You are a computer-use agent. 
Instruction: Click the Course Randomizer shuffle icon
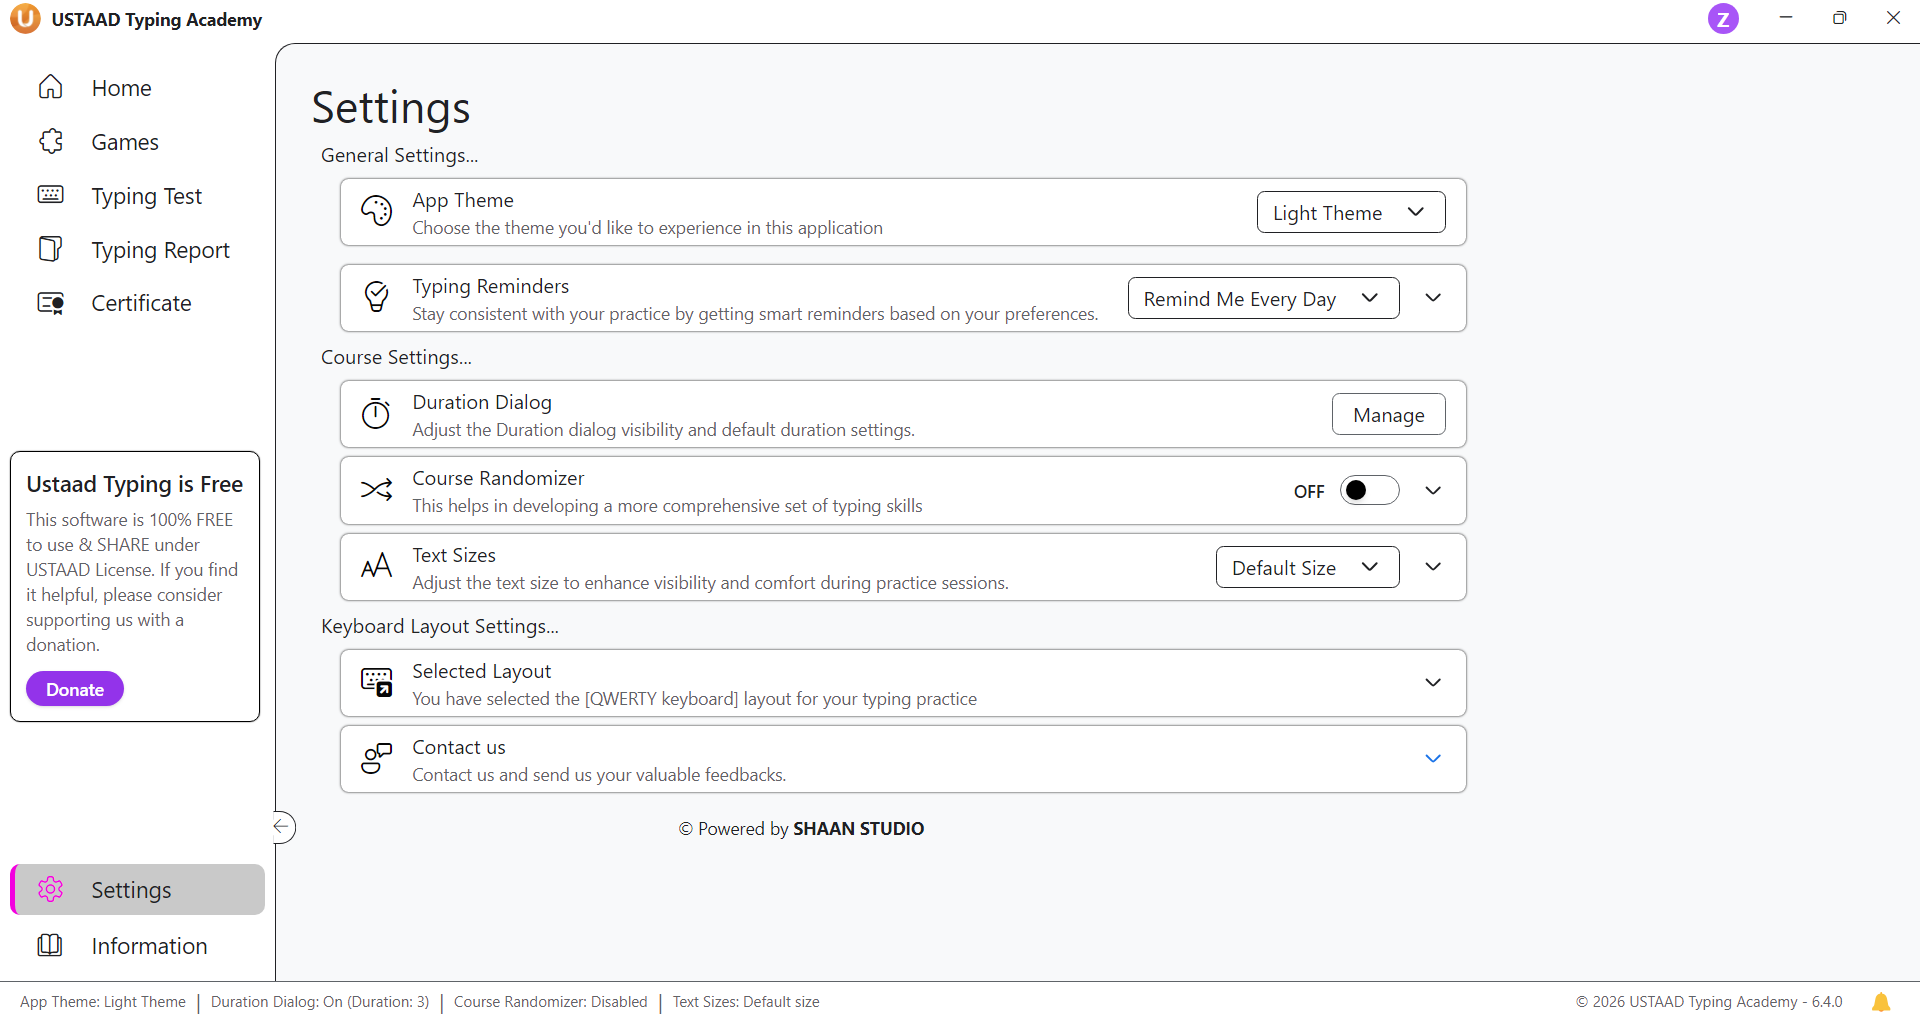click(x=376, y=490)
